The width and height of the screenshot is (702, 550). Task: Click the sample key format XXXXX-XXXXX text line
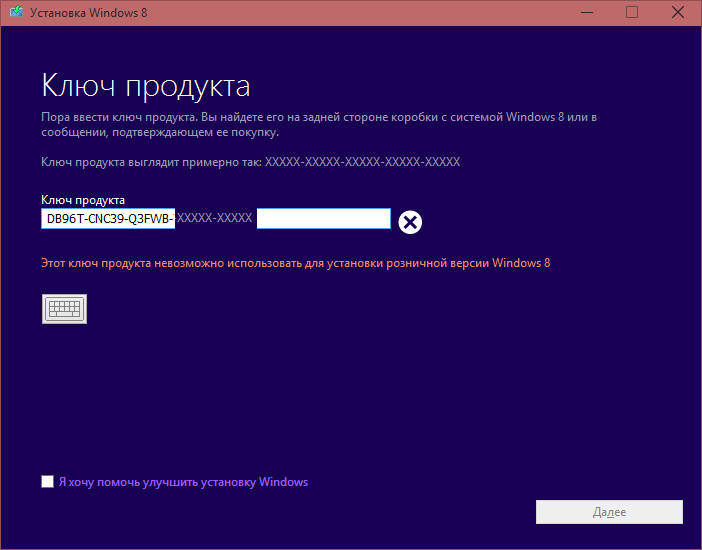[x=250, y=162]
